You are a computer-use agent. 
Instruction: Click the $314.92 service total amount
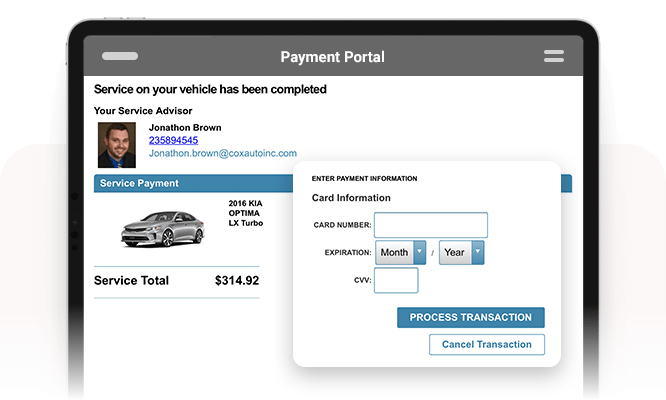click(237, 281)
